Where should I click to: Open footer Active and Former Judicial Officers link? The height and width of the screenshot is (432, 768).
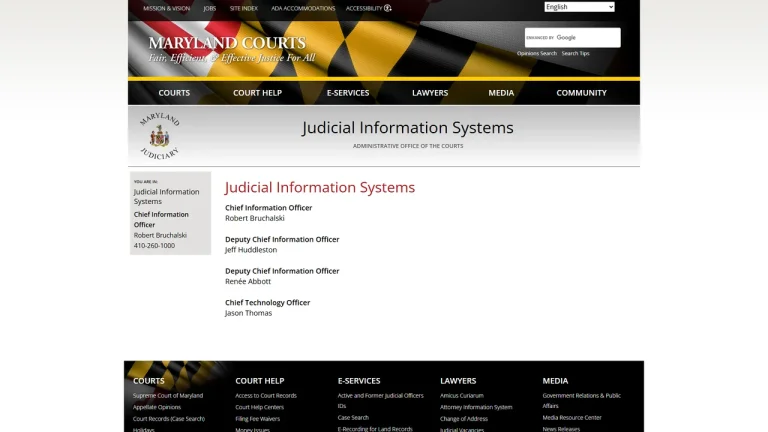pyautogui.click(x=380, y=400)
